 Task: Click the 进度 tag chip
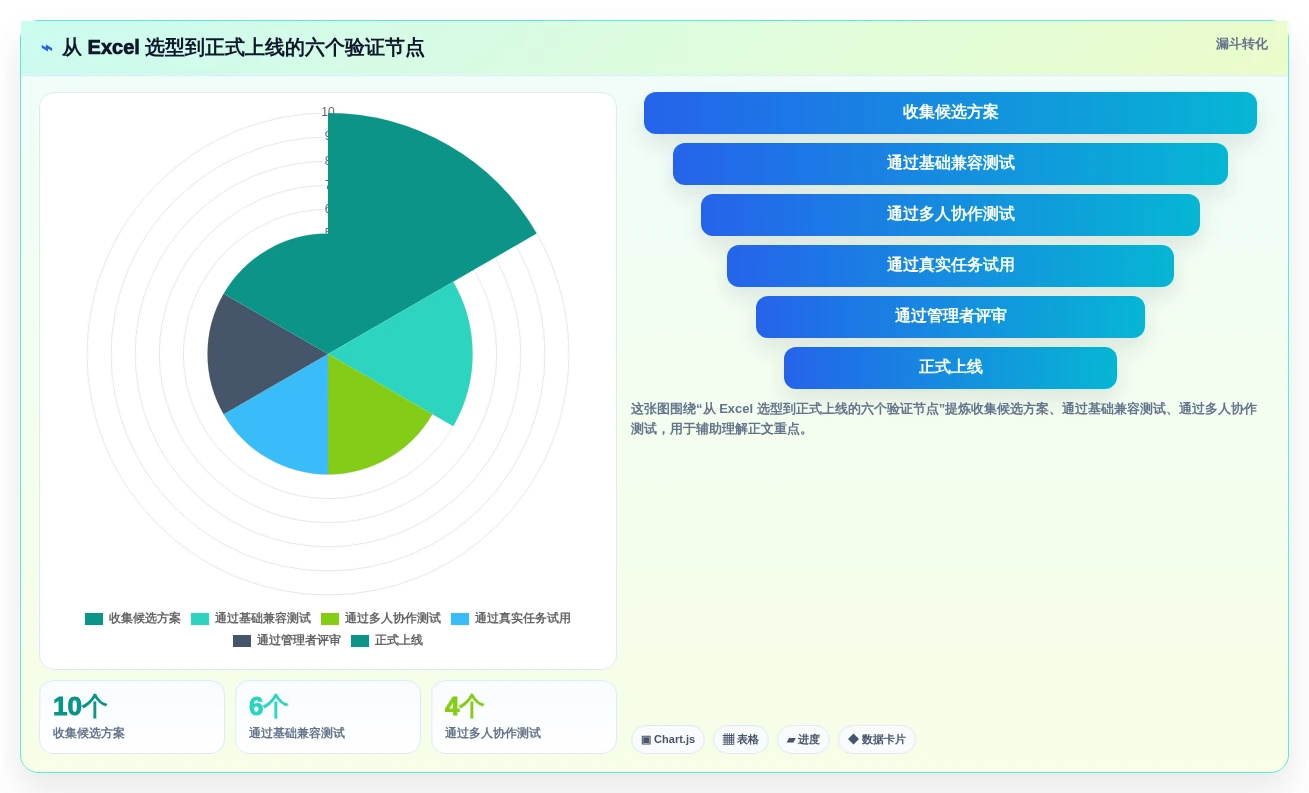point(803,740)
